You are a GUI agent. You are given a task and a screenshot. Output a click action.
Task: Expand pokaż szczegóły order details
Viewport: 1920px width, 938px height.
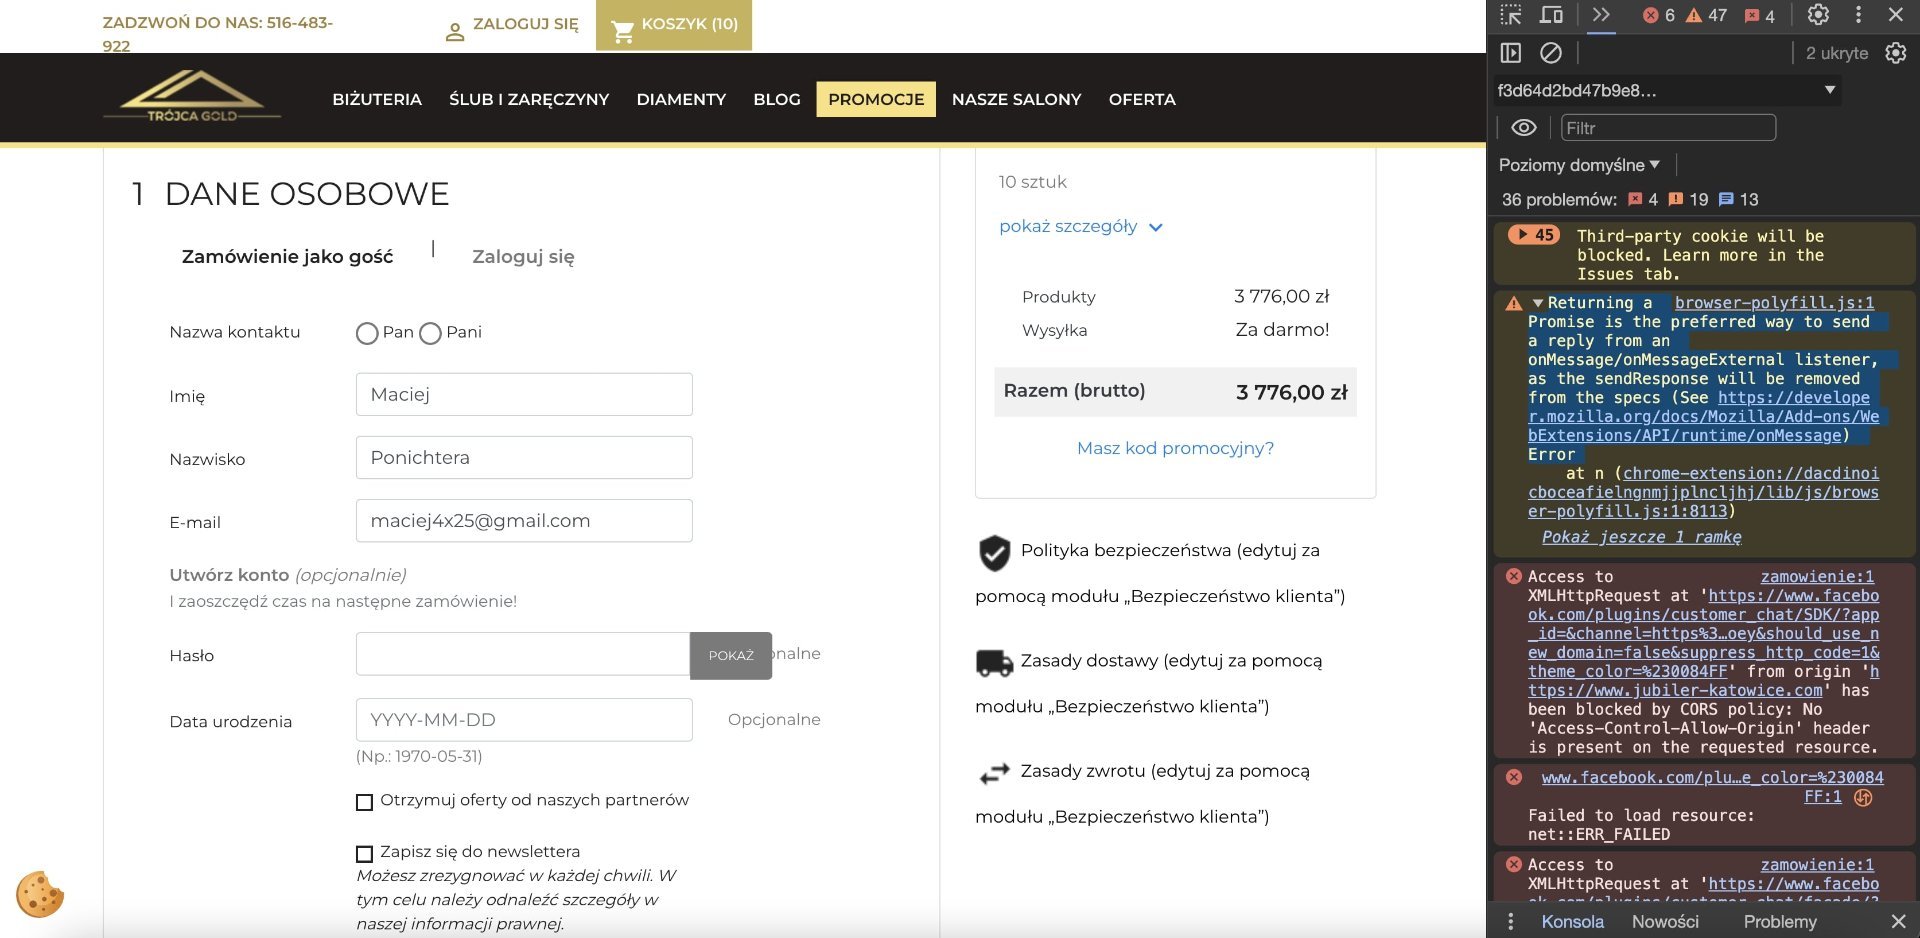[x=1080, y=227]
